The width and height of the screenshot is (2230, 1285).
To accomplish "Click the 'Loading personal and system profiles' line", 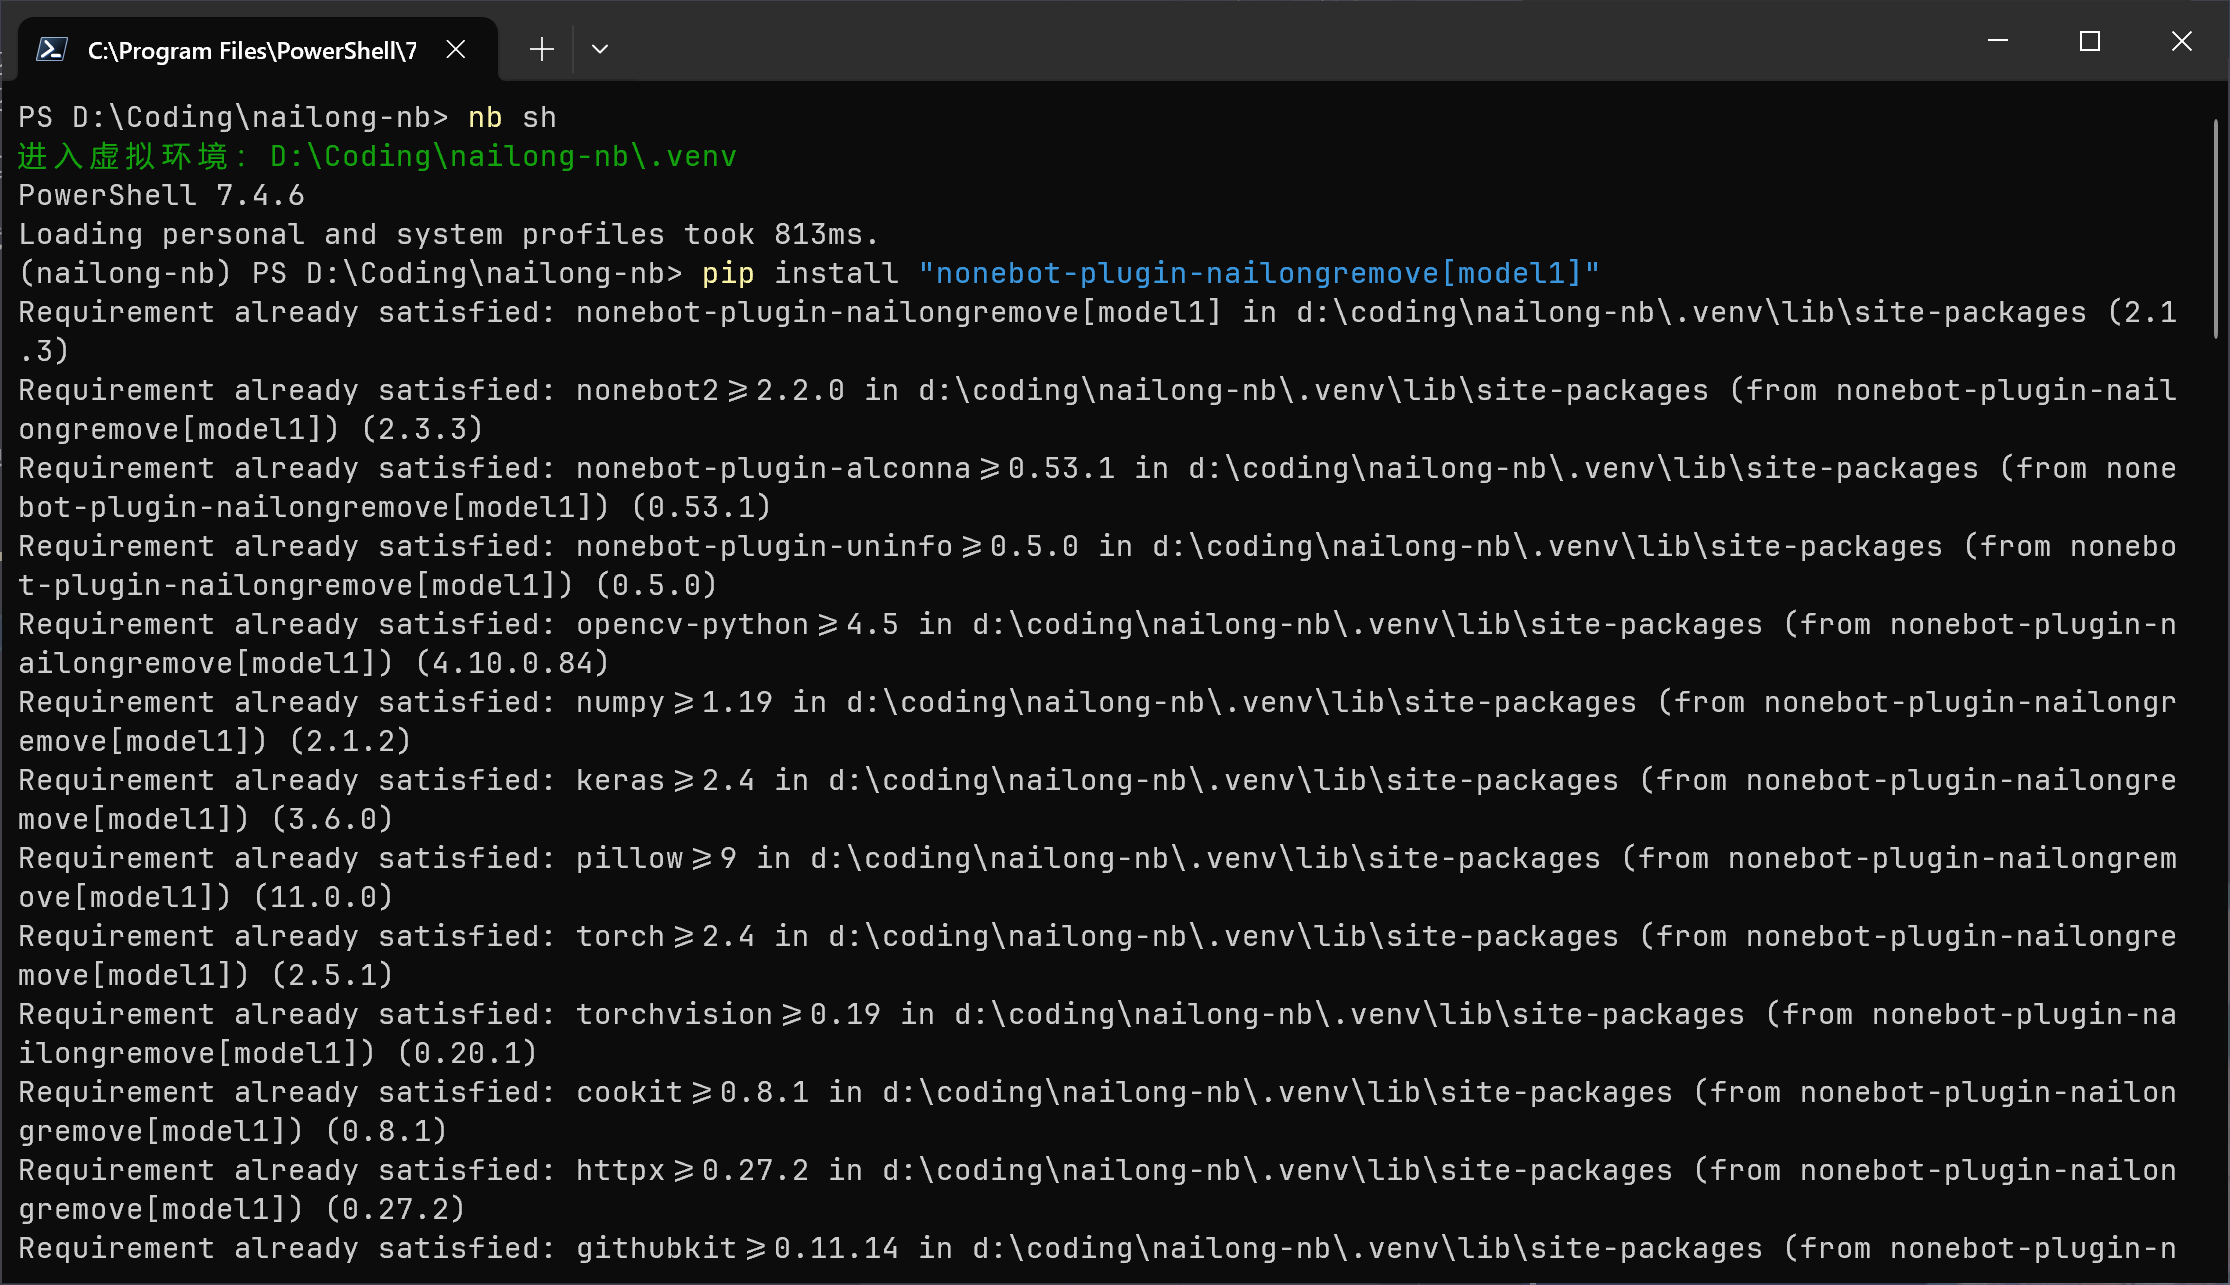I will click(448, 235).
